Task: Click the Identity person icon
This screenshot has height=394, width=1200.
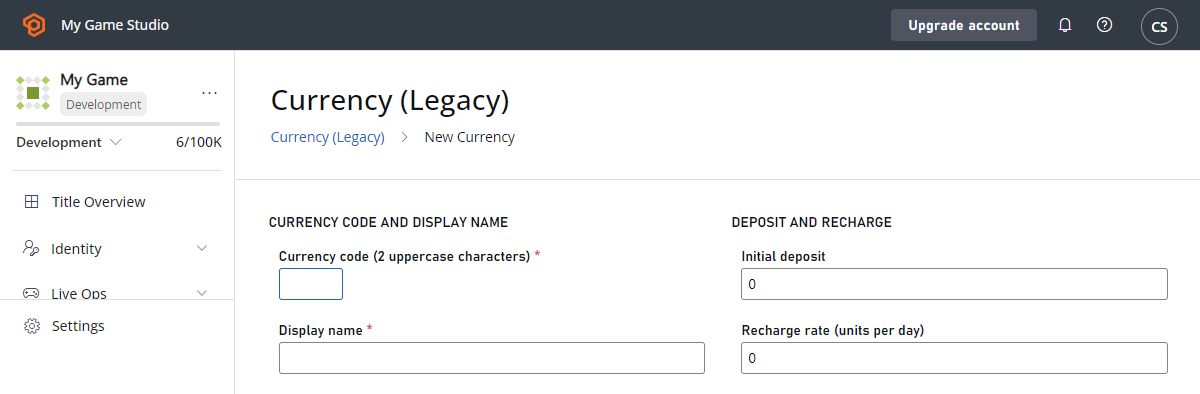Action: point(32,249)
